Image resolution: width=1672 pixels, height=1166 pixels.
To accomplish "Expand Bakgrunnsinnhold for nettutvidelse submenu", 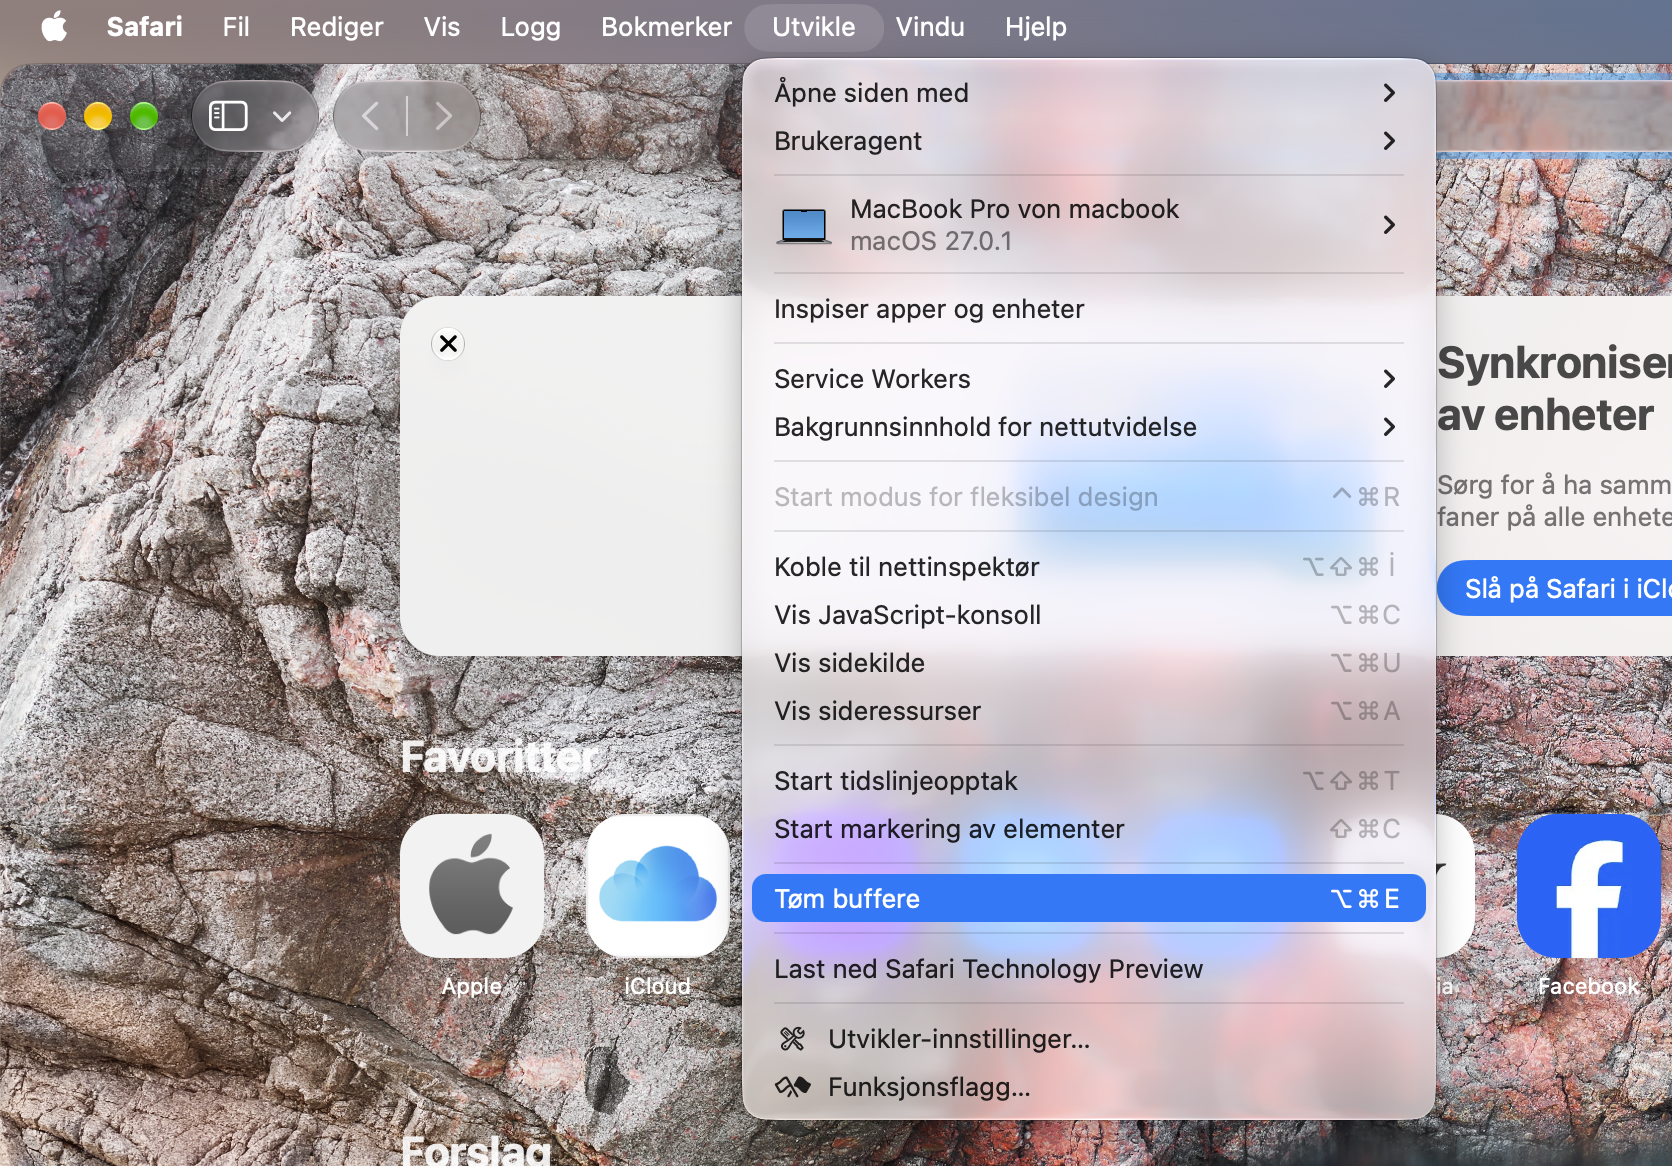I will [x=1089, y=427].
